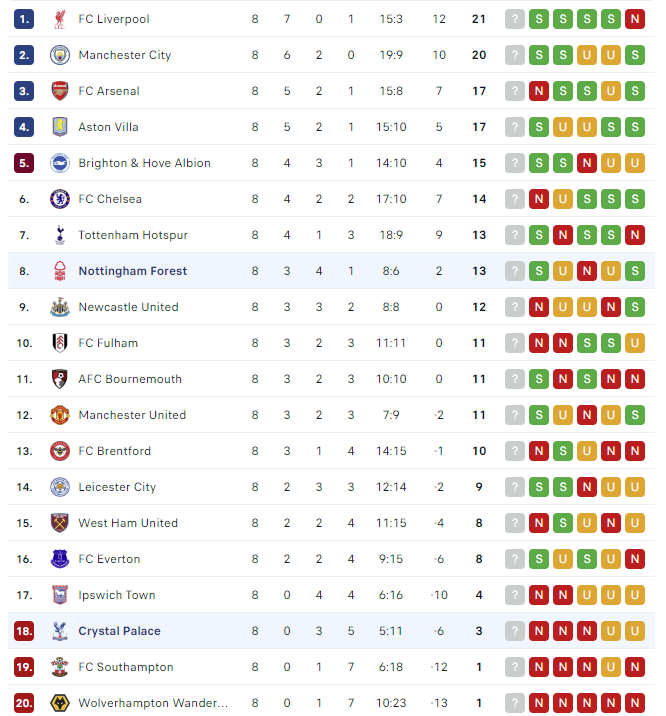Click the FC Chelsea club crest
The height and width of the screenshot is (716, 666).
[x=59, y=199]
